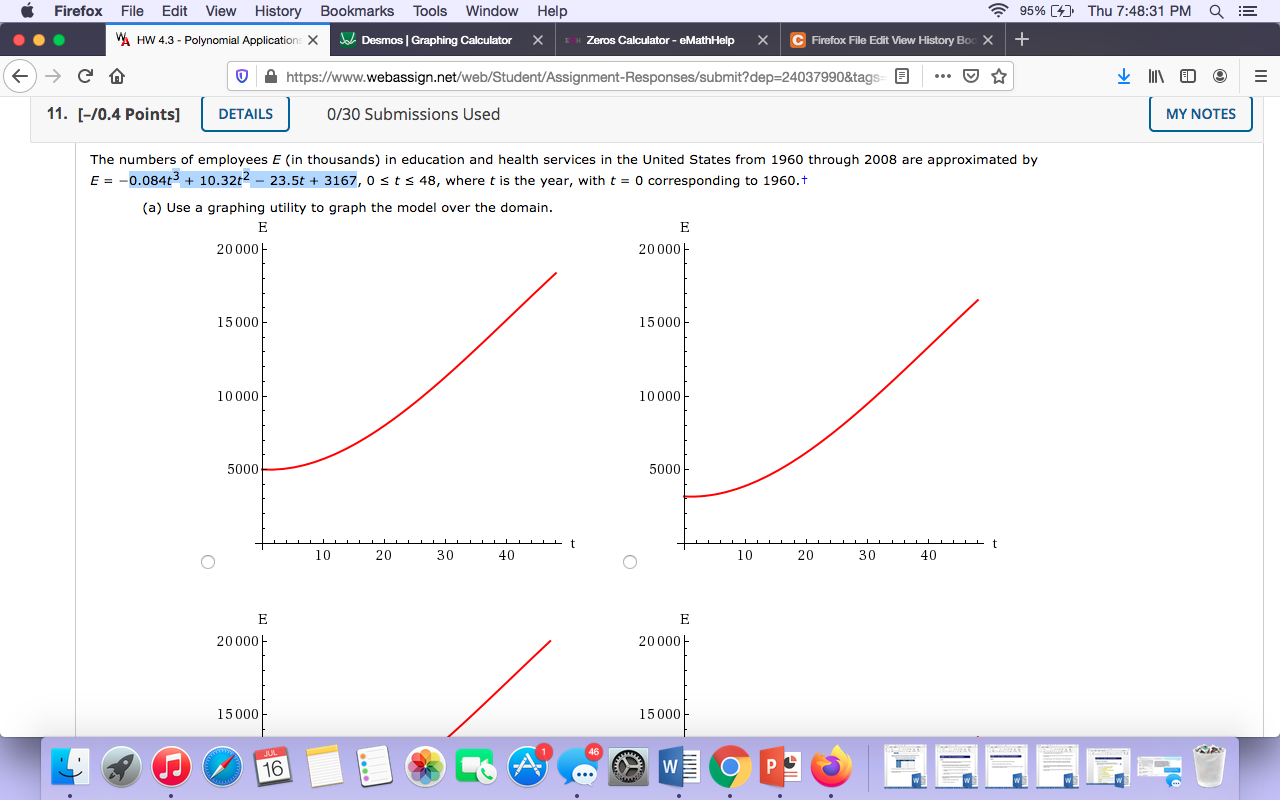Select the second graph answer radio button
The width and height of the screenshot is (1280, 800).
(630, 562)
